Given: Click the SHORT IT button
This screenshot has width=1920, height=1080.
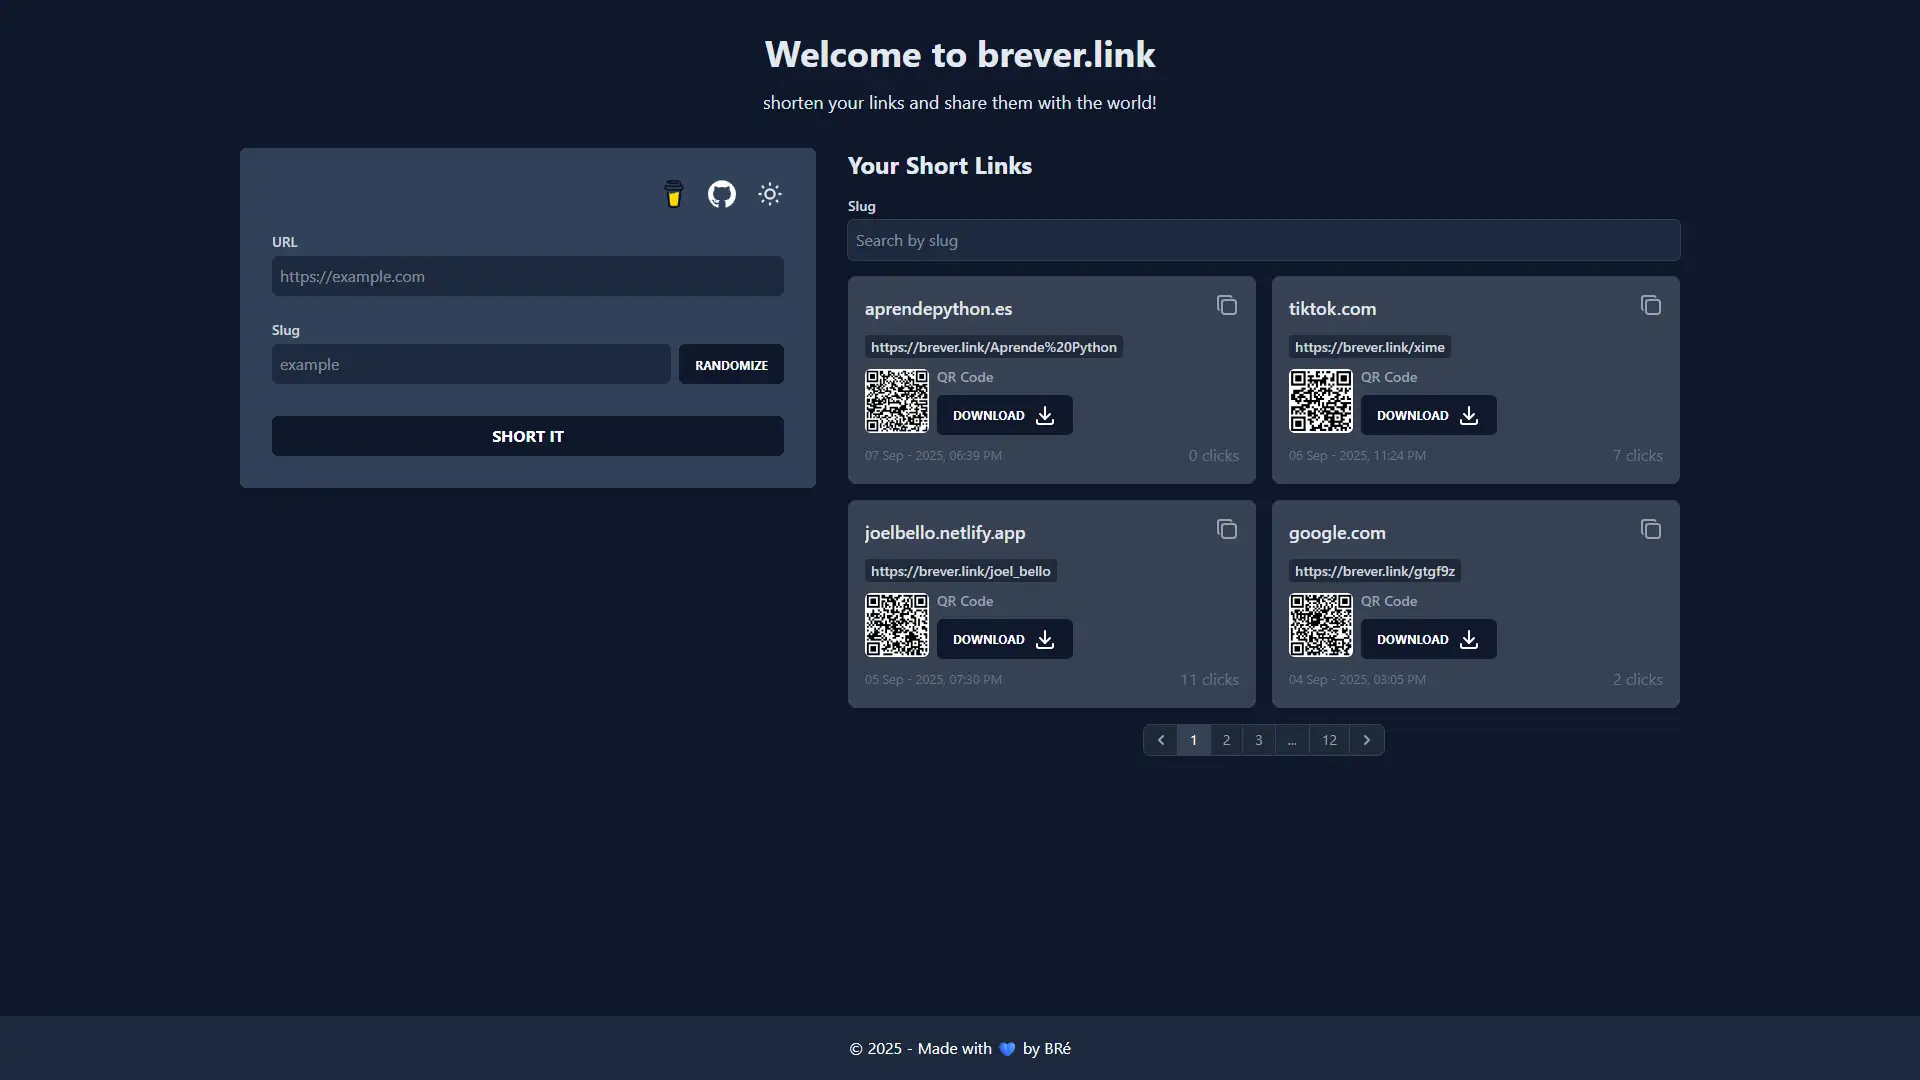Looking at the screenshot, I should [x=527, y=436].
